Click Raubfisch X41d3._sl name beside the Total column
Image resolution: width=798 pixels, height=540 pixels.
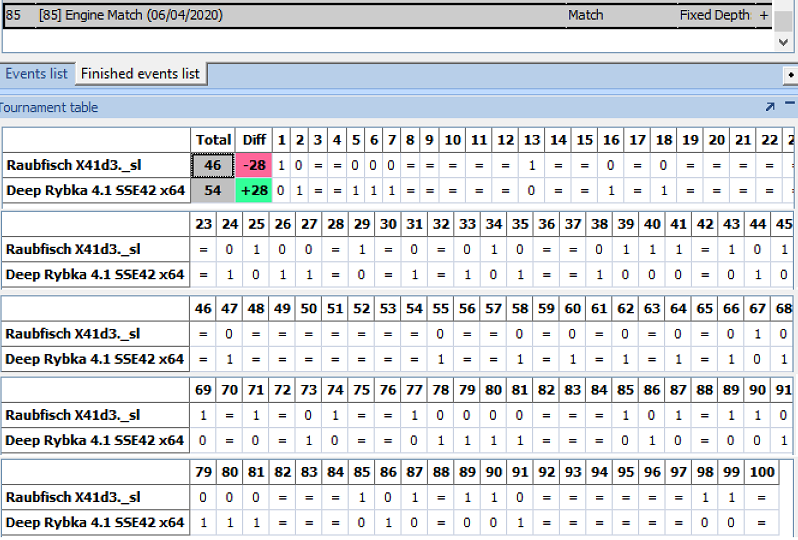74,165
